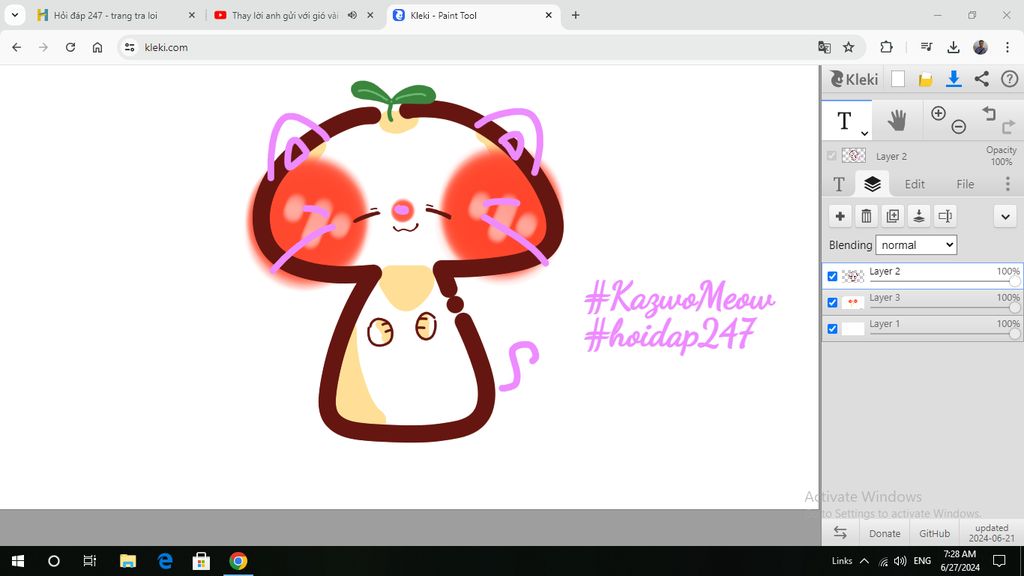Delete the current layer with trash icon
The image size is (1024, 576).
(x=866, y=216)
